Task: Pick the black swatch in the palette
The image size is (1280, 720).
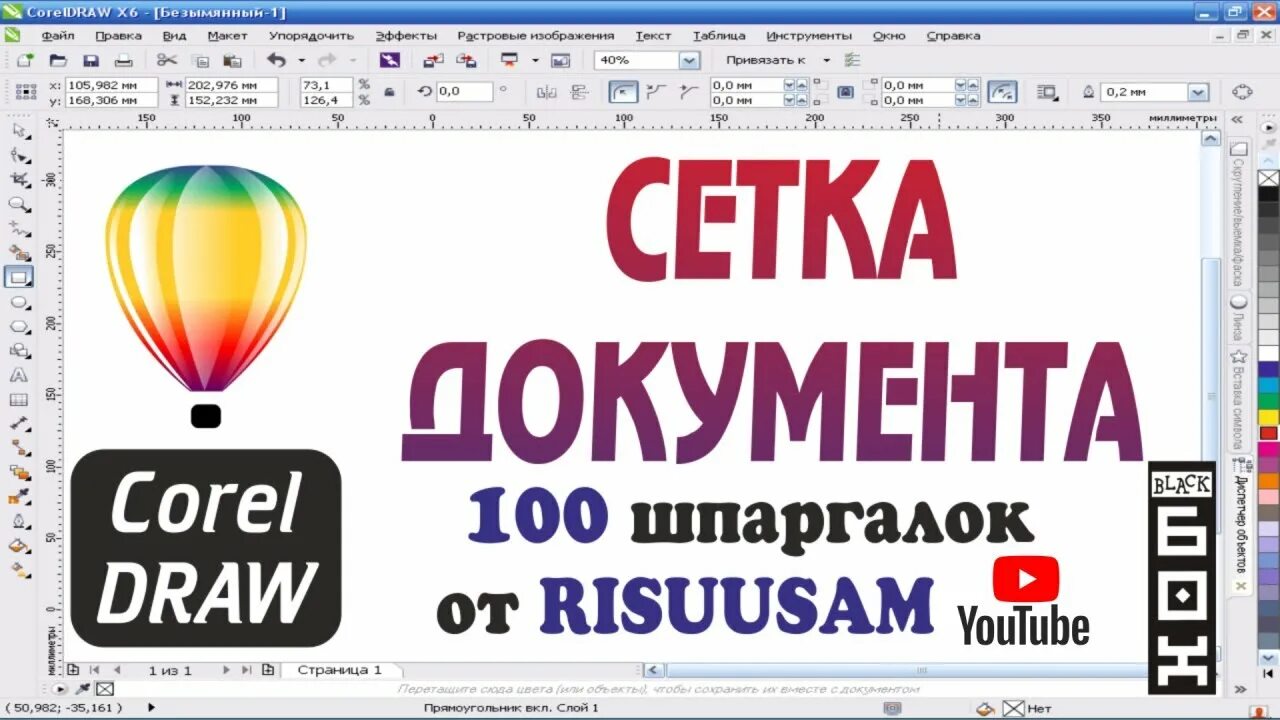Action: (x=1268, y=195)
